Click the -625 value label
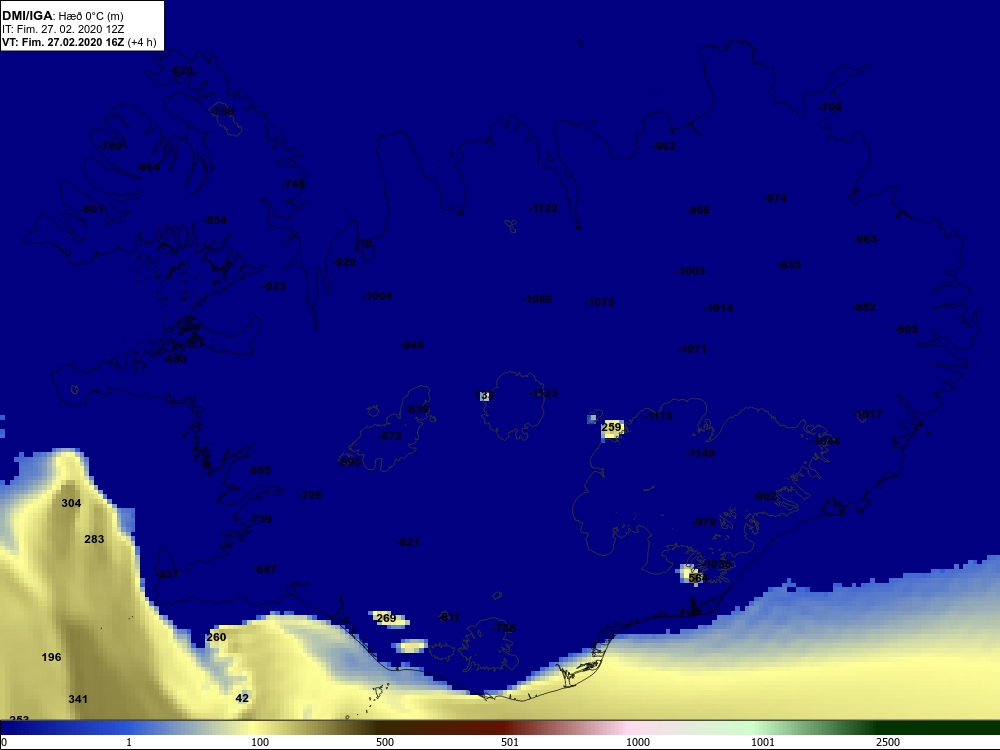 [x=182, y=70]
